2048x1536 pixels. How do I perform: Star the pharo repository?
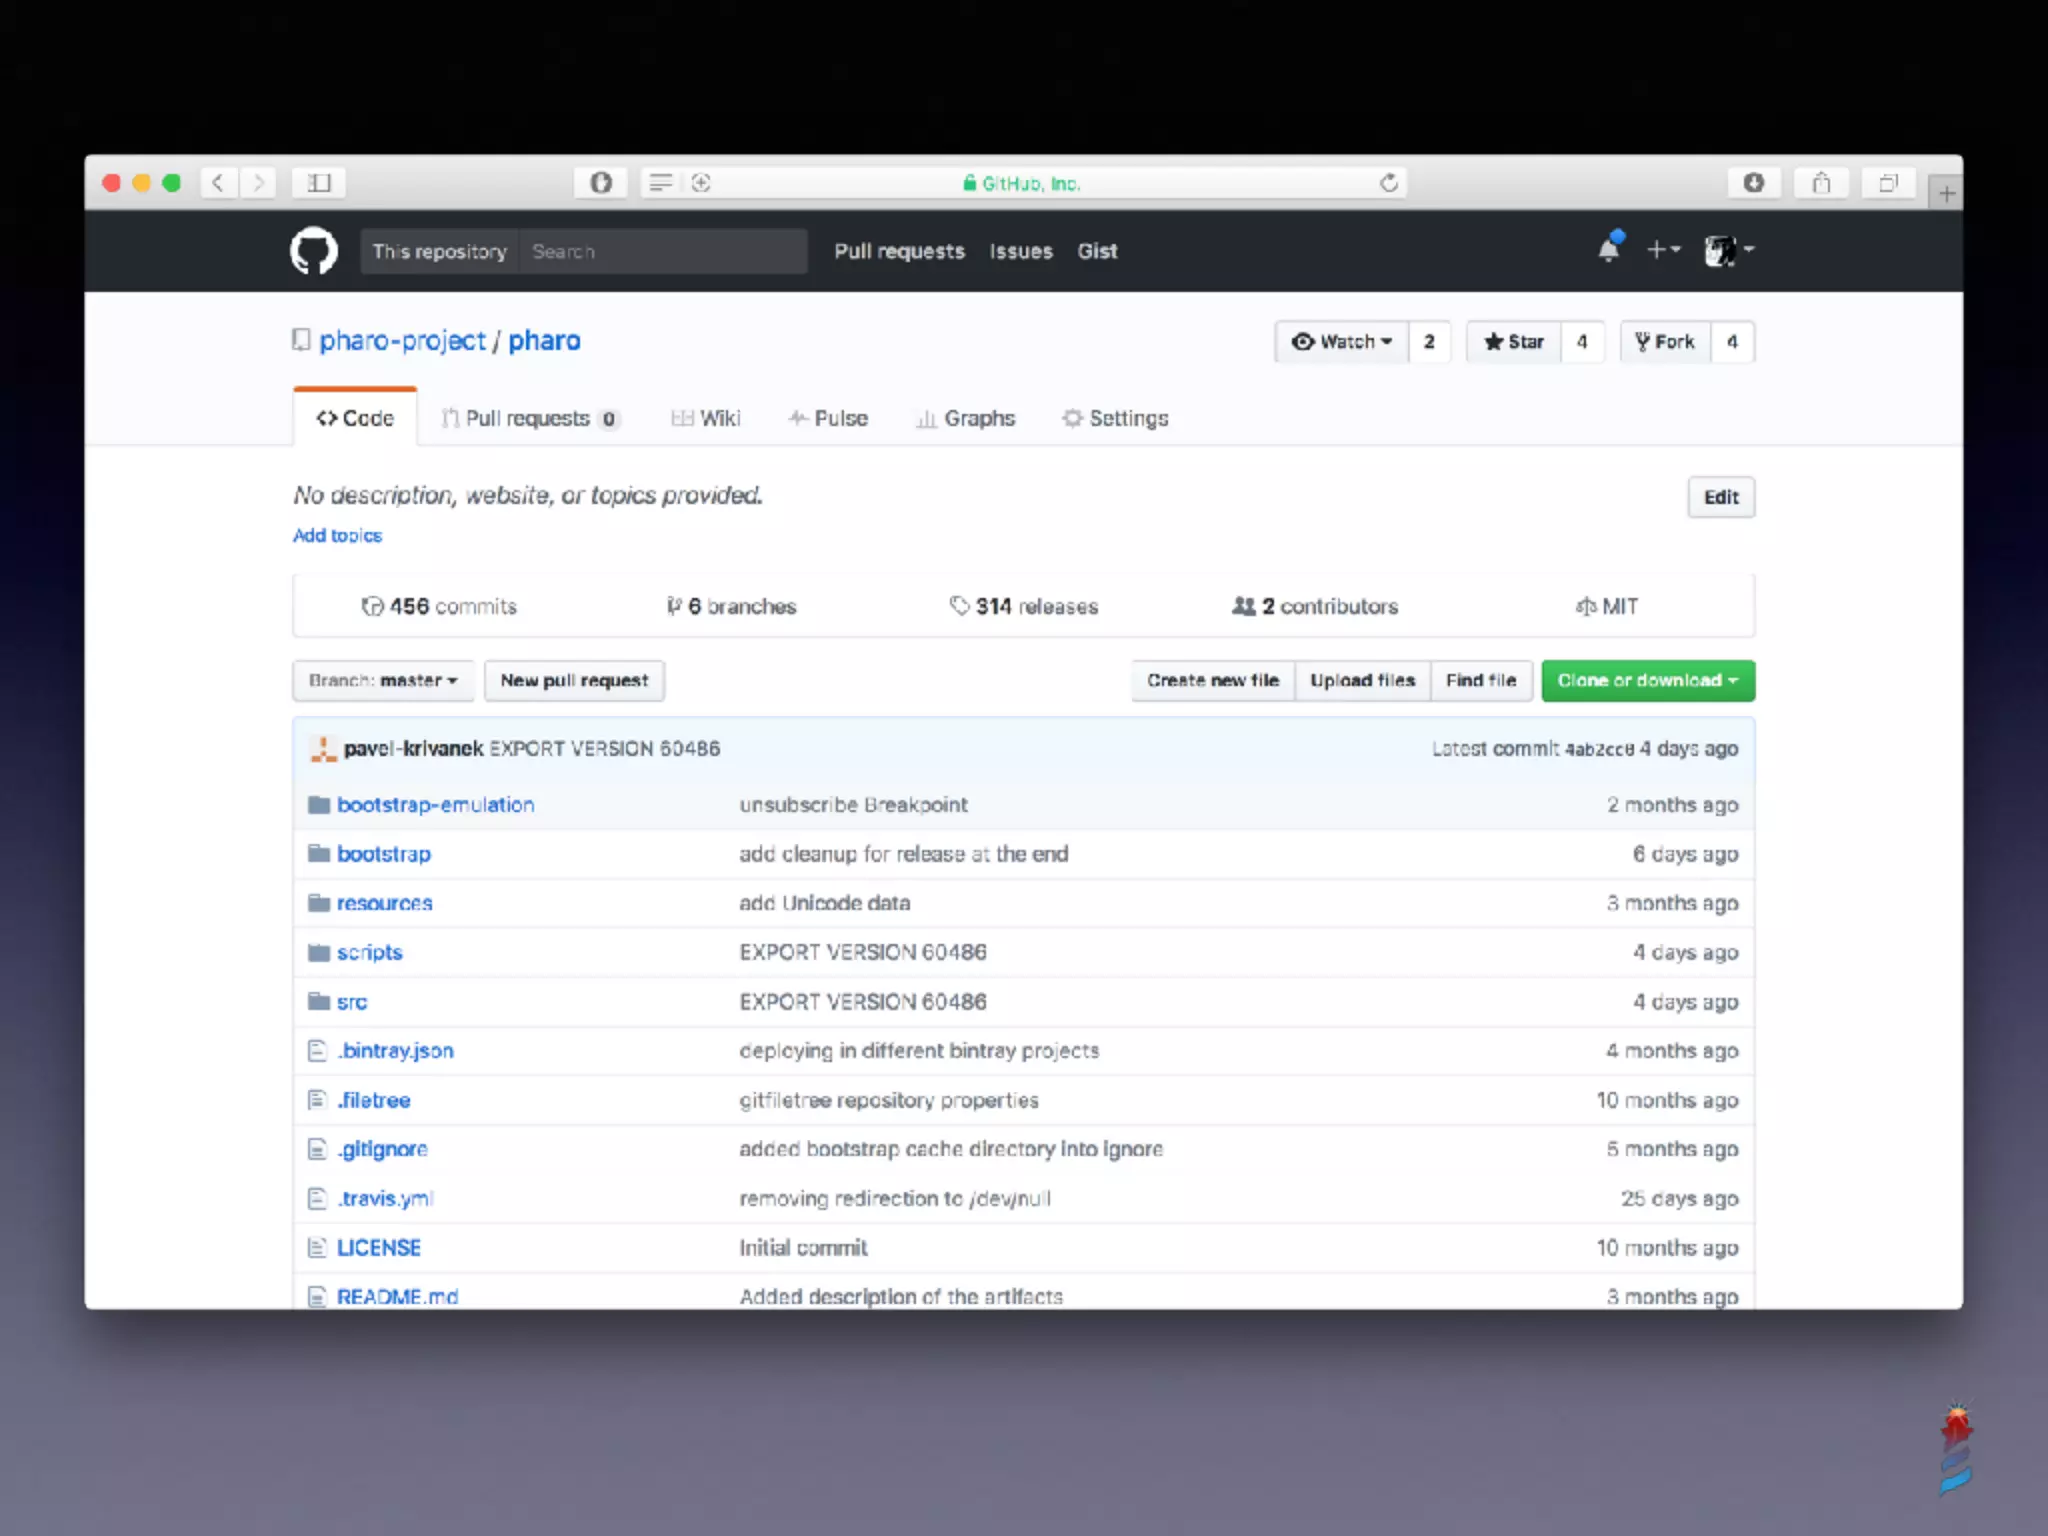click(x=1514, y=342)
